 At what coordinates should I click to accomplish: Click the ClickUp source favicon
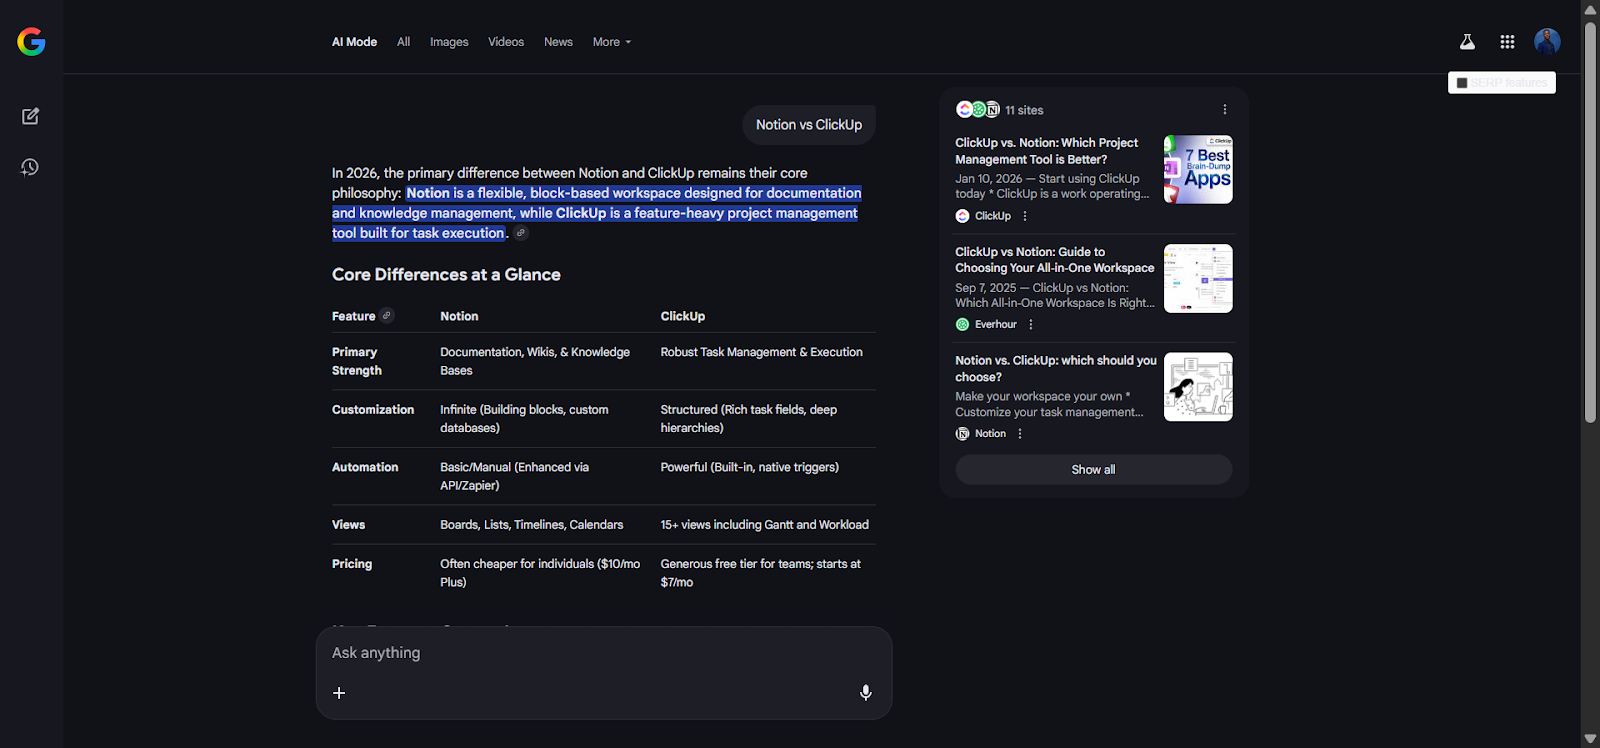click(962, 216)
